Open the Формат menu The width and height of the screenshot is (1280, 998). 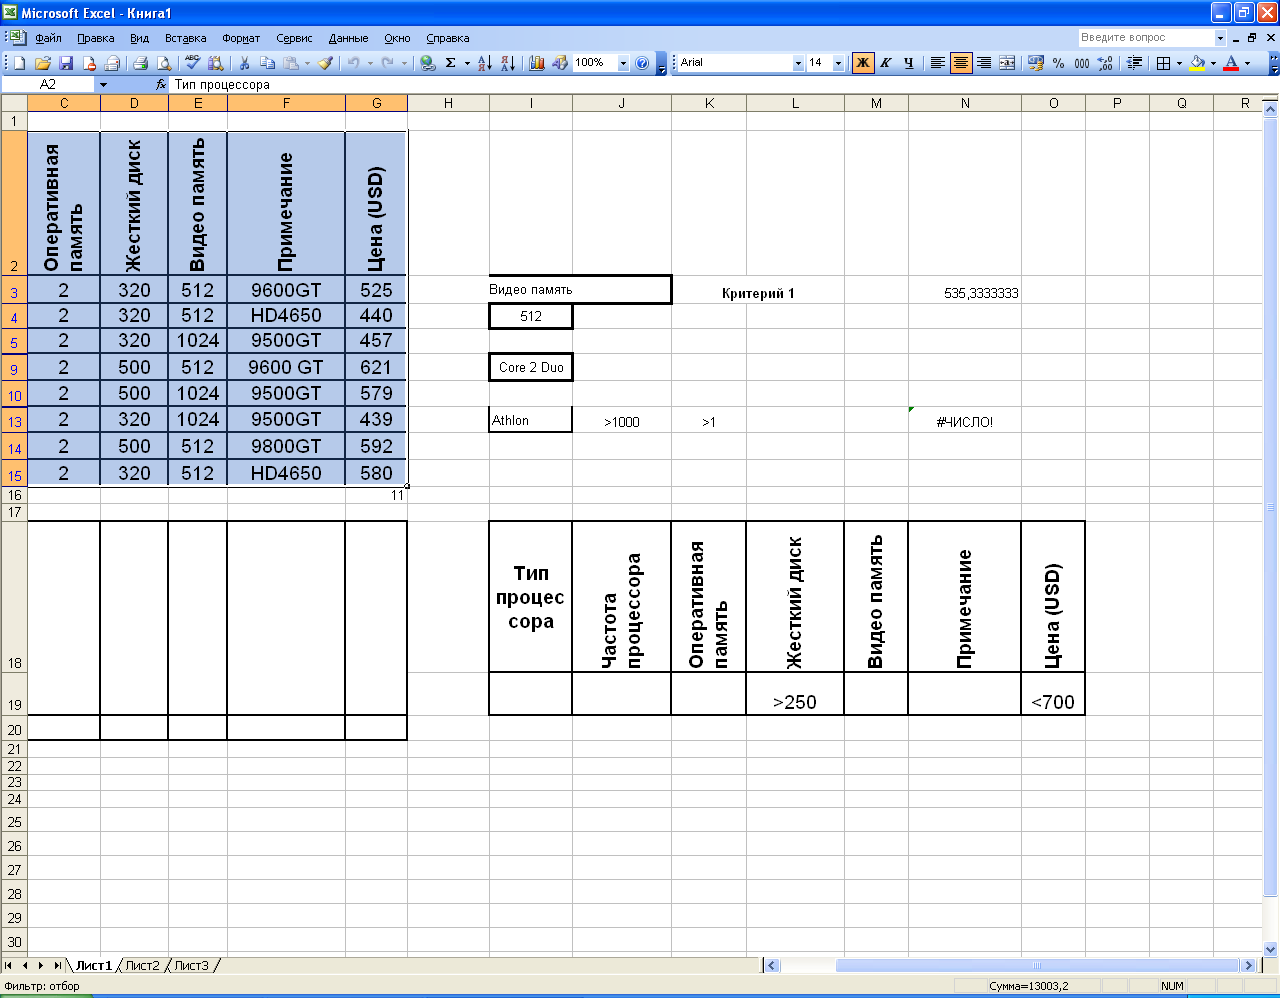point(241,38)
